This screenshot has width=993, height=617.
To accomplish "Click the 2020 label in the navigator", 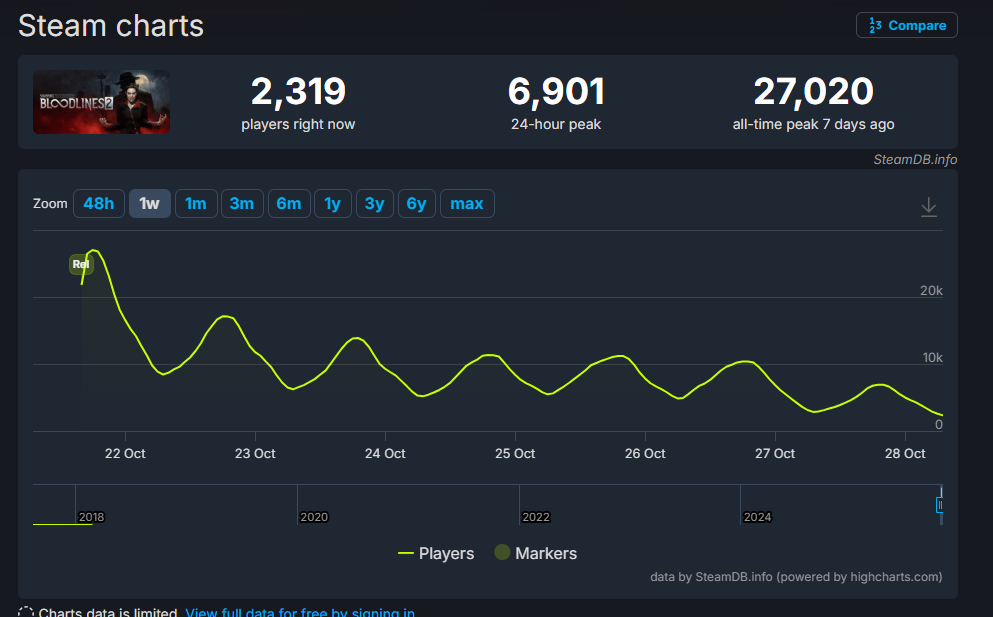I will click(x=314, y=517).
